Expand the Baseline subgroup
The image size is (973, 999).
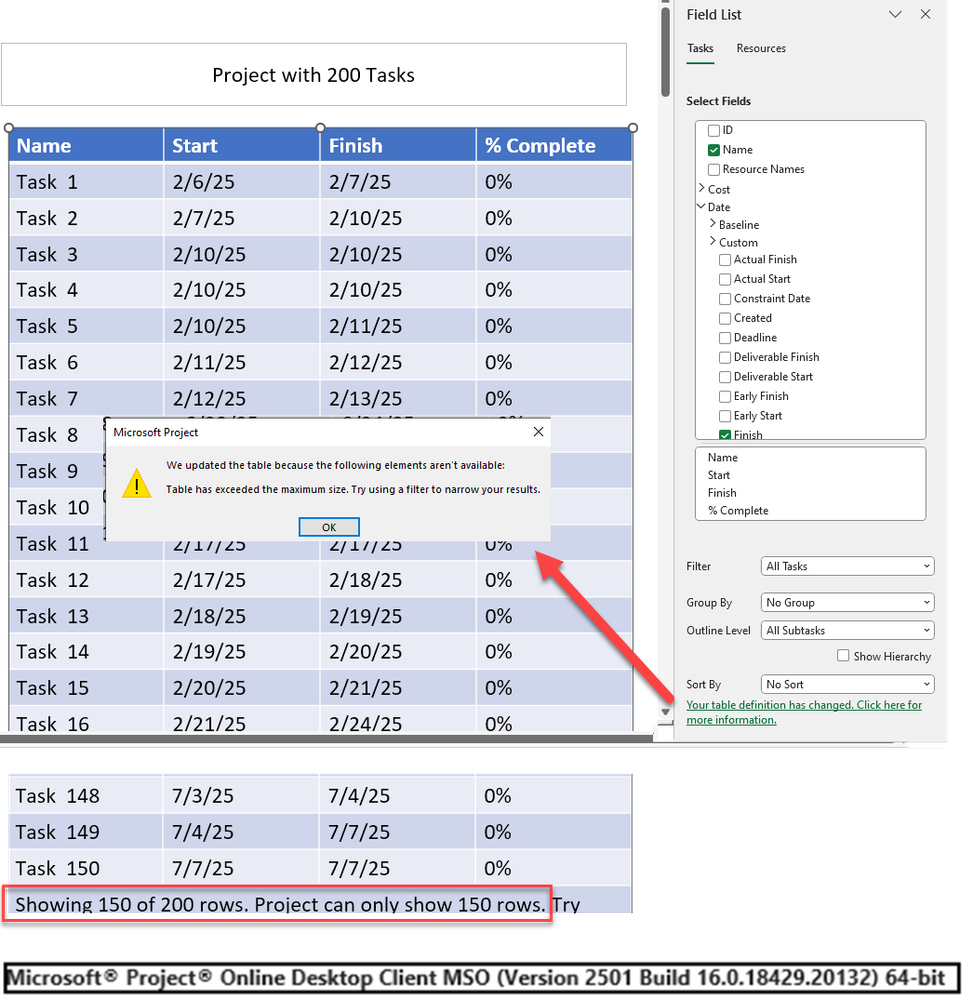[712, 224]
